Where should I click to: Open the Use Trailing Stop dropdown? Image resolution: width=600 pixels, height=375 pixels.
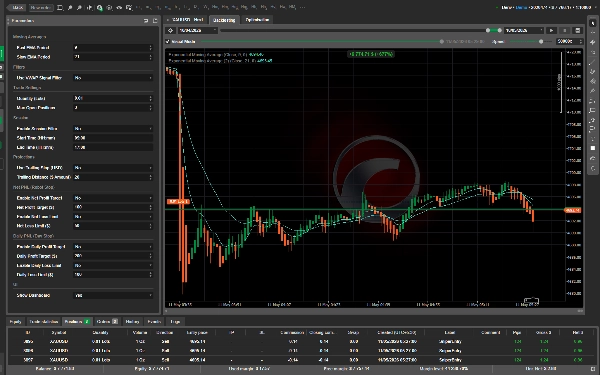pyautogui.click(x=113, y=168)
